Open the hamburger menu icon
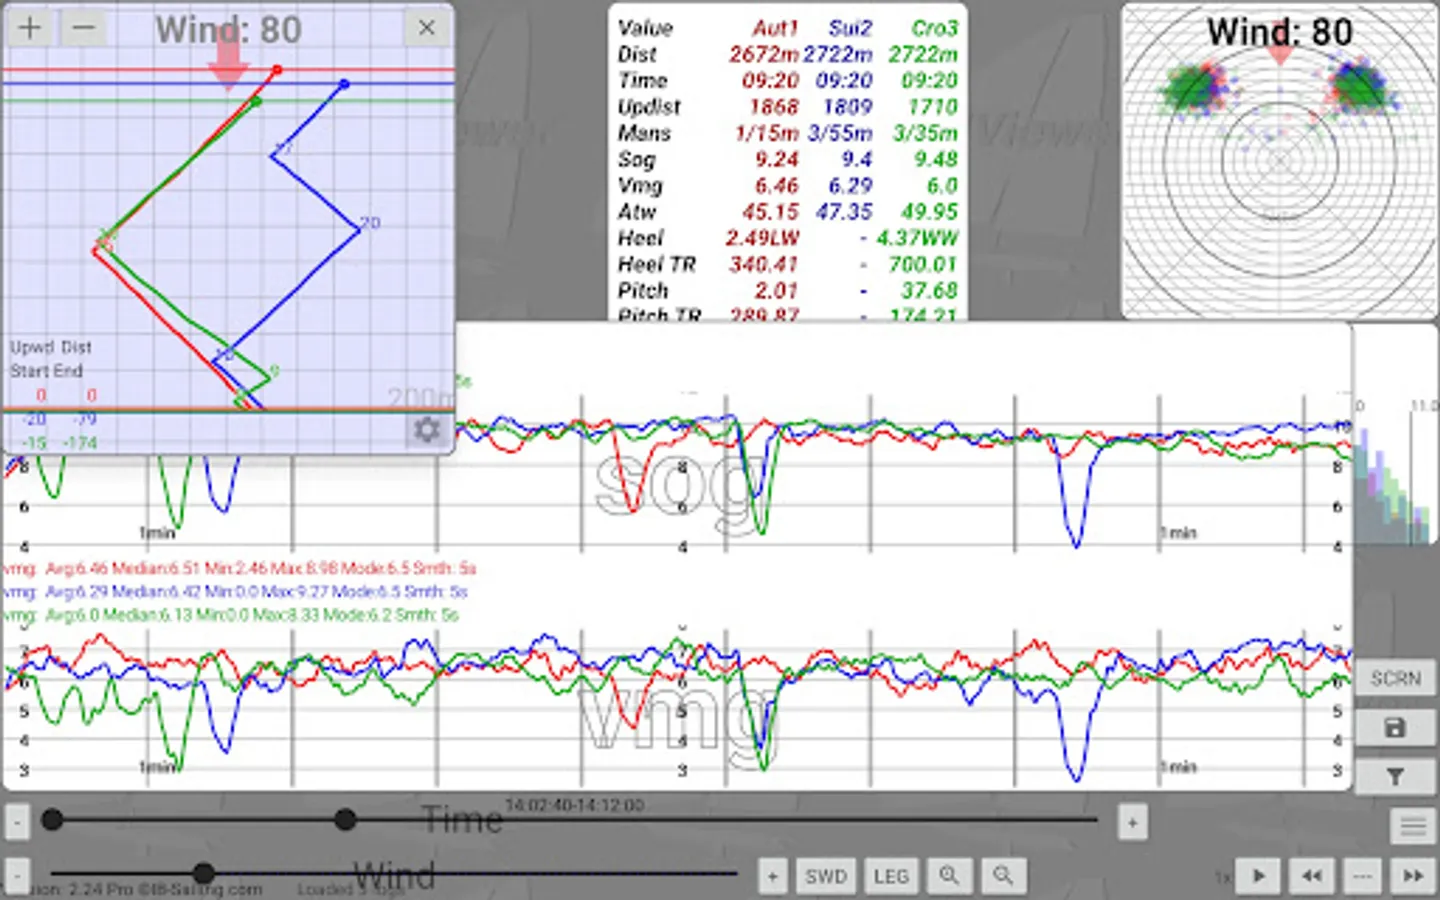The image size is (1440, 900). 1412,826
